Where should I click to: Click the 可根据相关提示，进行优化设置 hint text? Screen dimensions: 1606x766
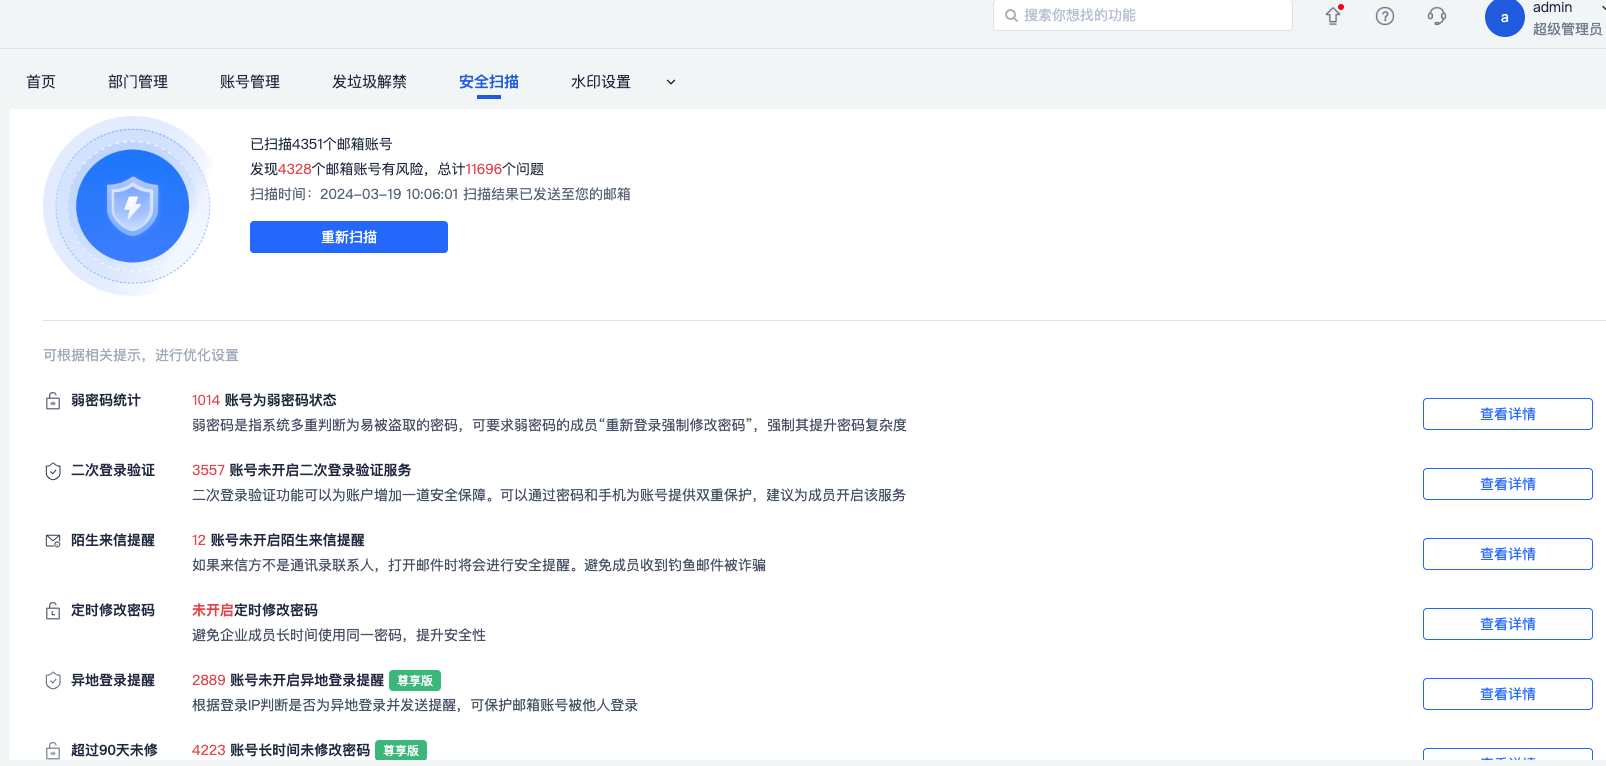tap(141, 355)
